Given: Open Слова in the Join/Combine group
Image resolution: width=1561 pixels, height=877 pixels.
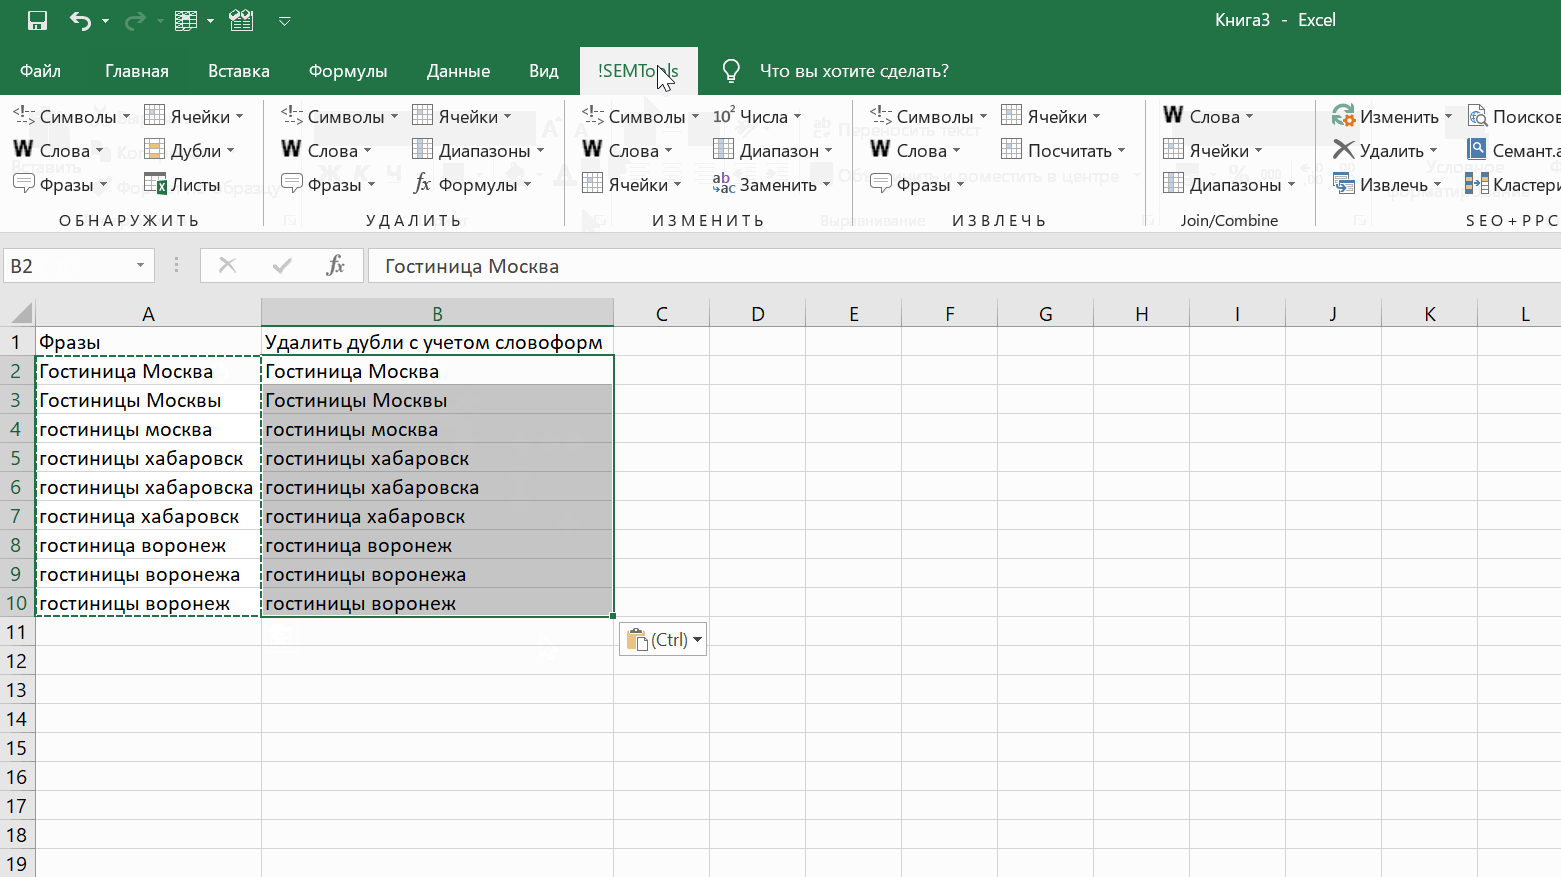Looking at the screenshot, I should point(1209,117).
